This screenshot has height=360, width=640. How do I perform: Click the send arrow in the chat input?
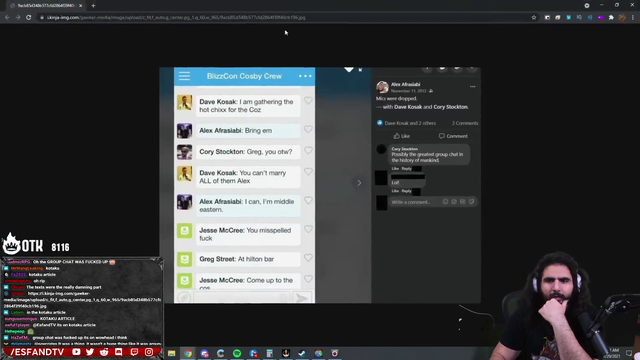click(302, 298)
